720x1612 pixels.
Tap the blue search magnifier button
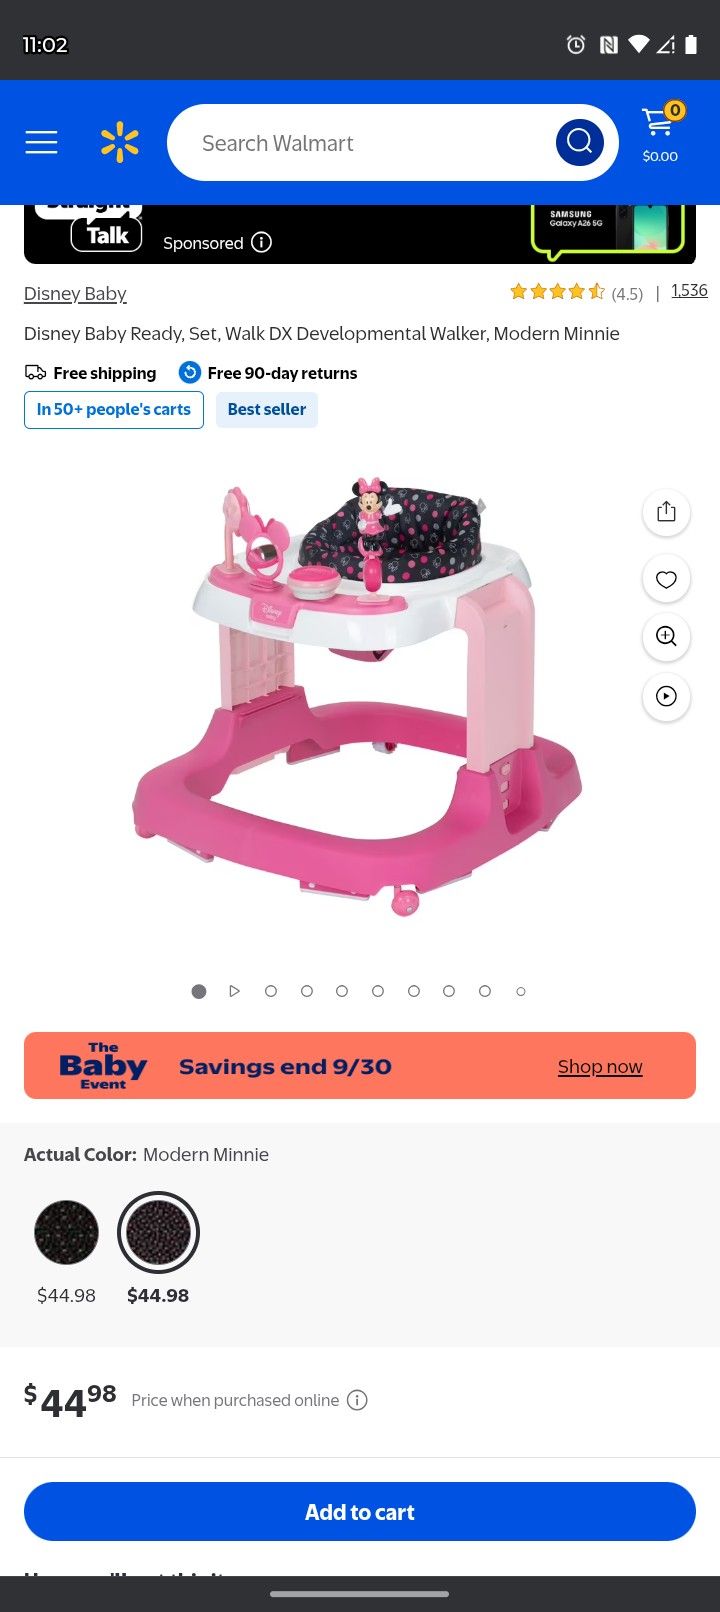pyautogui.click(x=580, y=142)
